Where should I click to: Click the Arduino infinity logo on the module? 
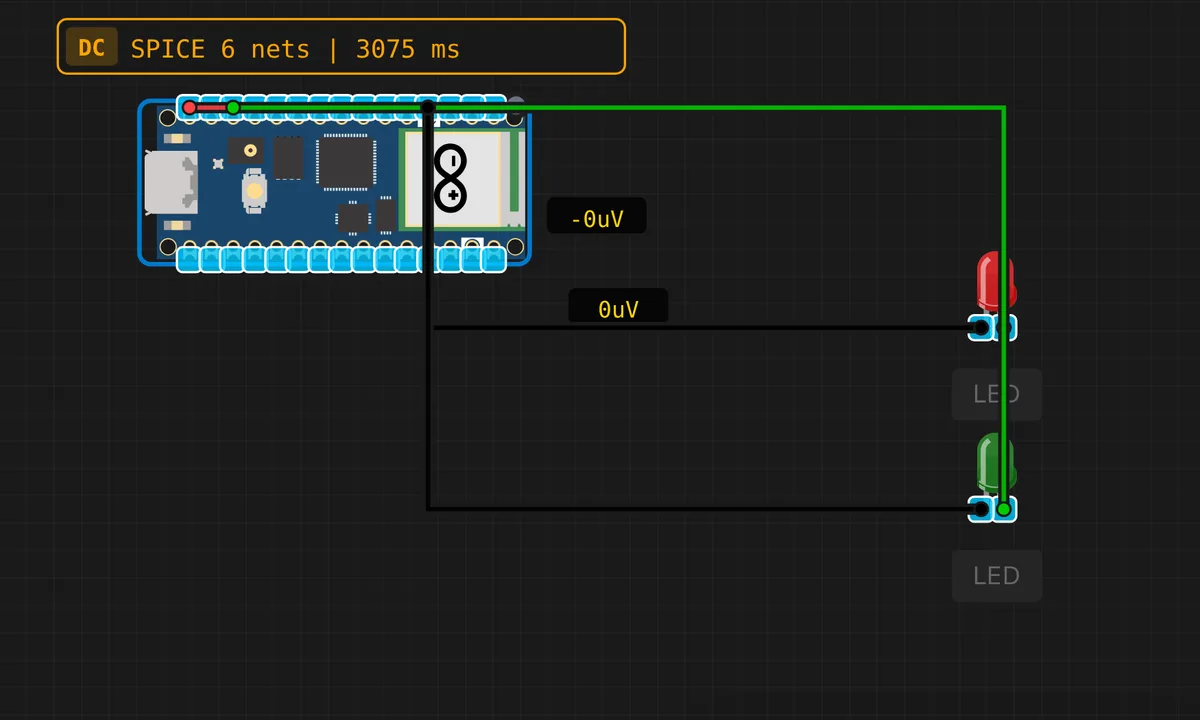451,178
